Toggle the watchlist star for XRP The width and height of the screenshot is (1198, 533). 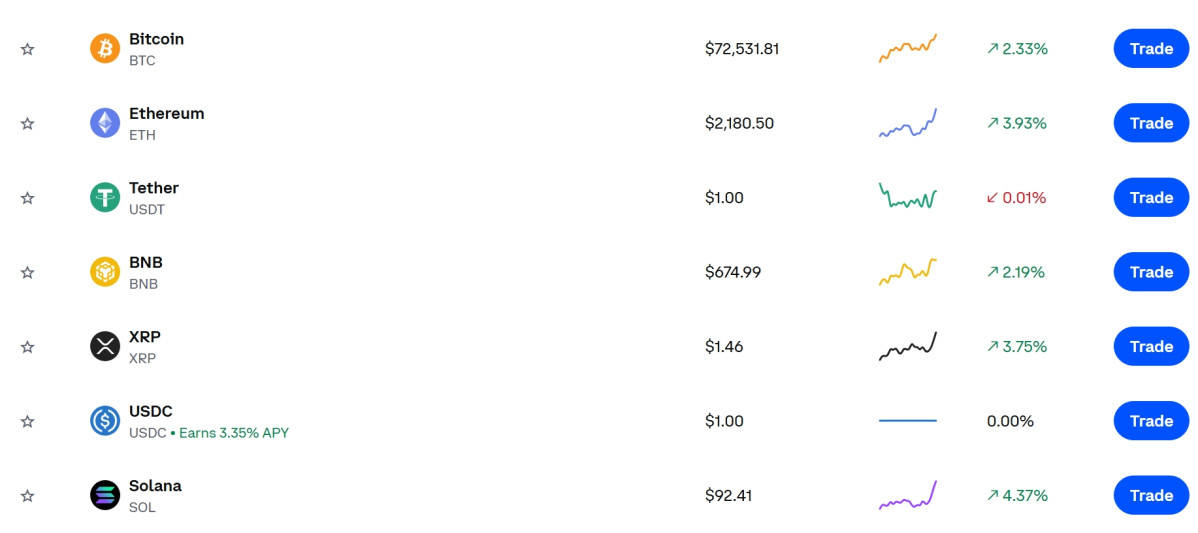point(28,347)
